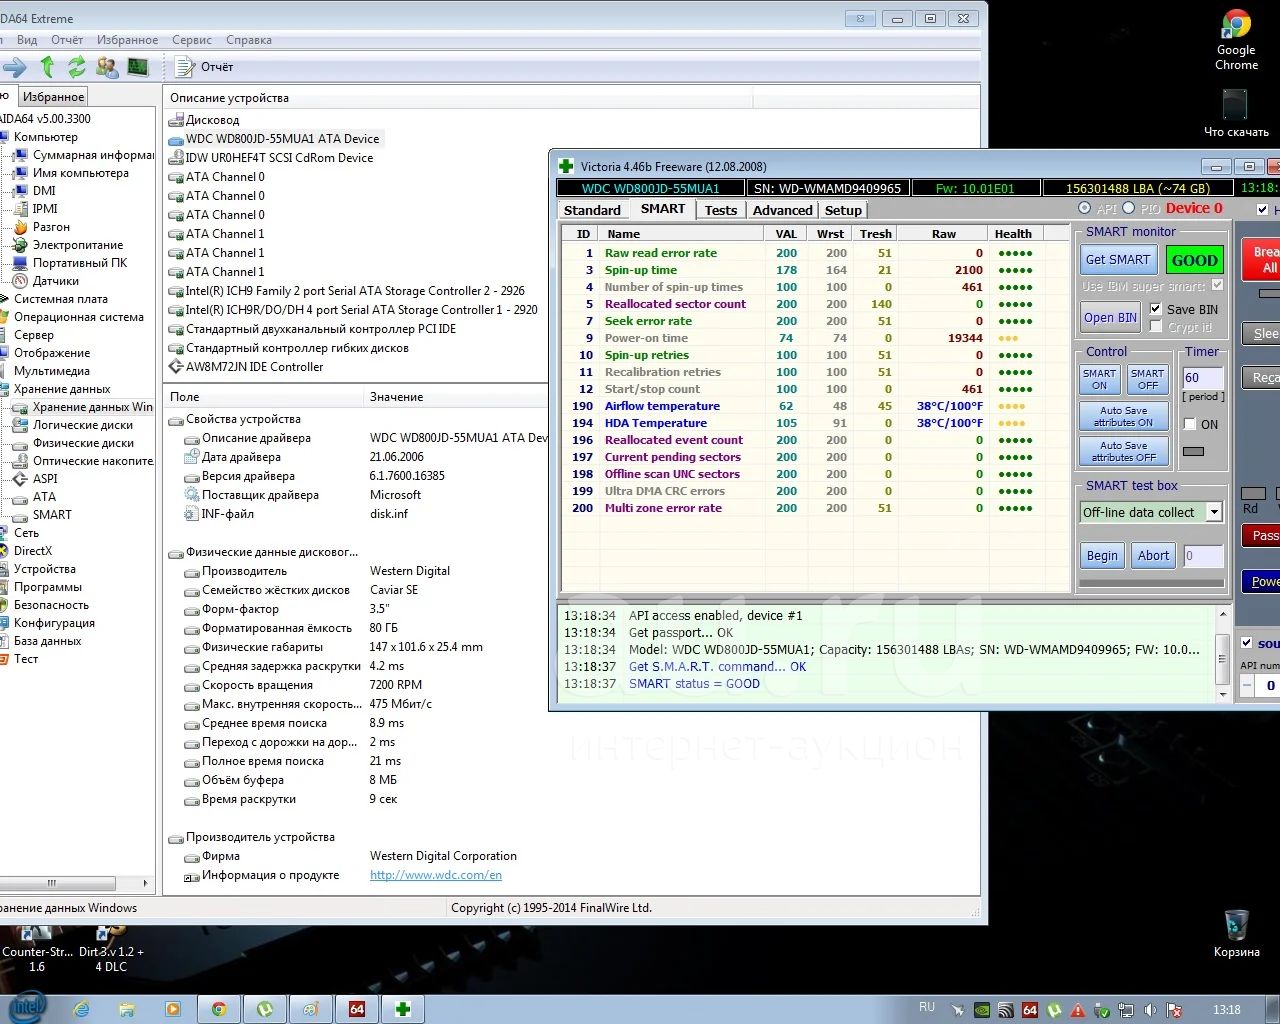The image size is (1280, 1024).
Task: Click AIDA64 red 64 taskbar button
Action: (x=356, y=1009)
